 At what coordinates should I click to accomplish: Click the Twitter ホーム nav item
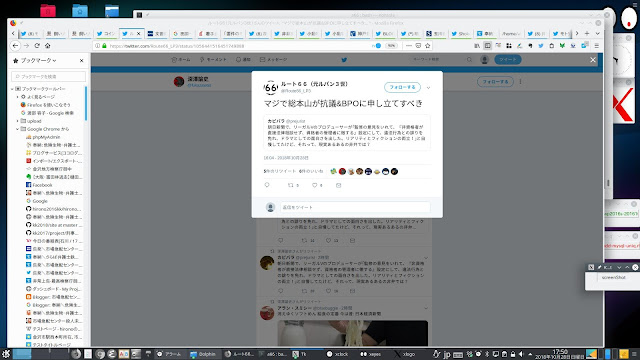coord(181,60)
